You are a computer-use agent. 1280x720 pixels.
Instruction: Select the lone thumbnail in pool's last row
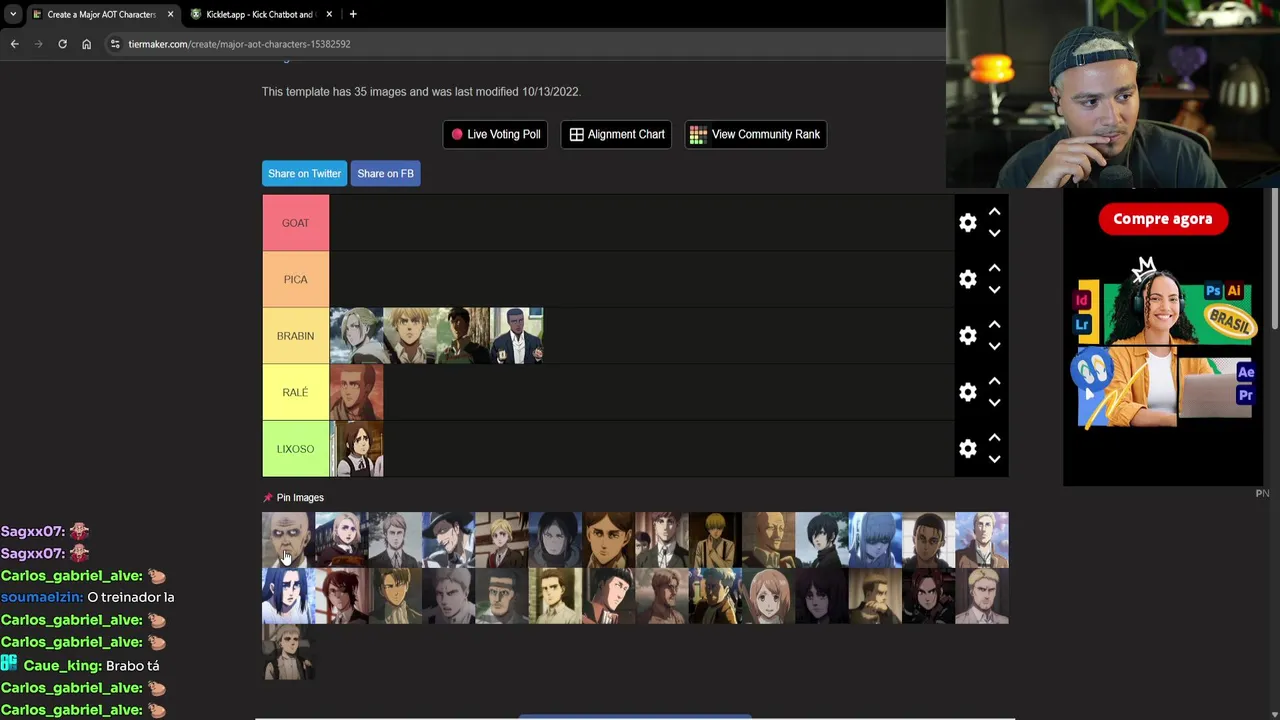(x=288, y=652)
